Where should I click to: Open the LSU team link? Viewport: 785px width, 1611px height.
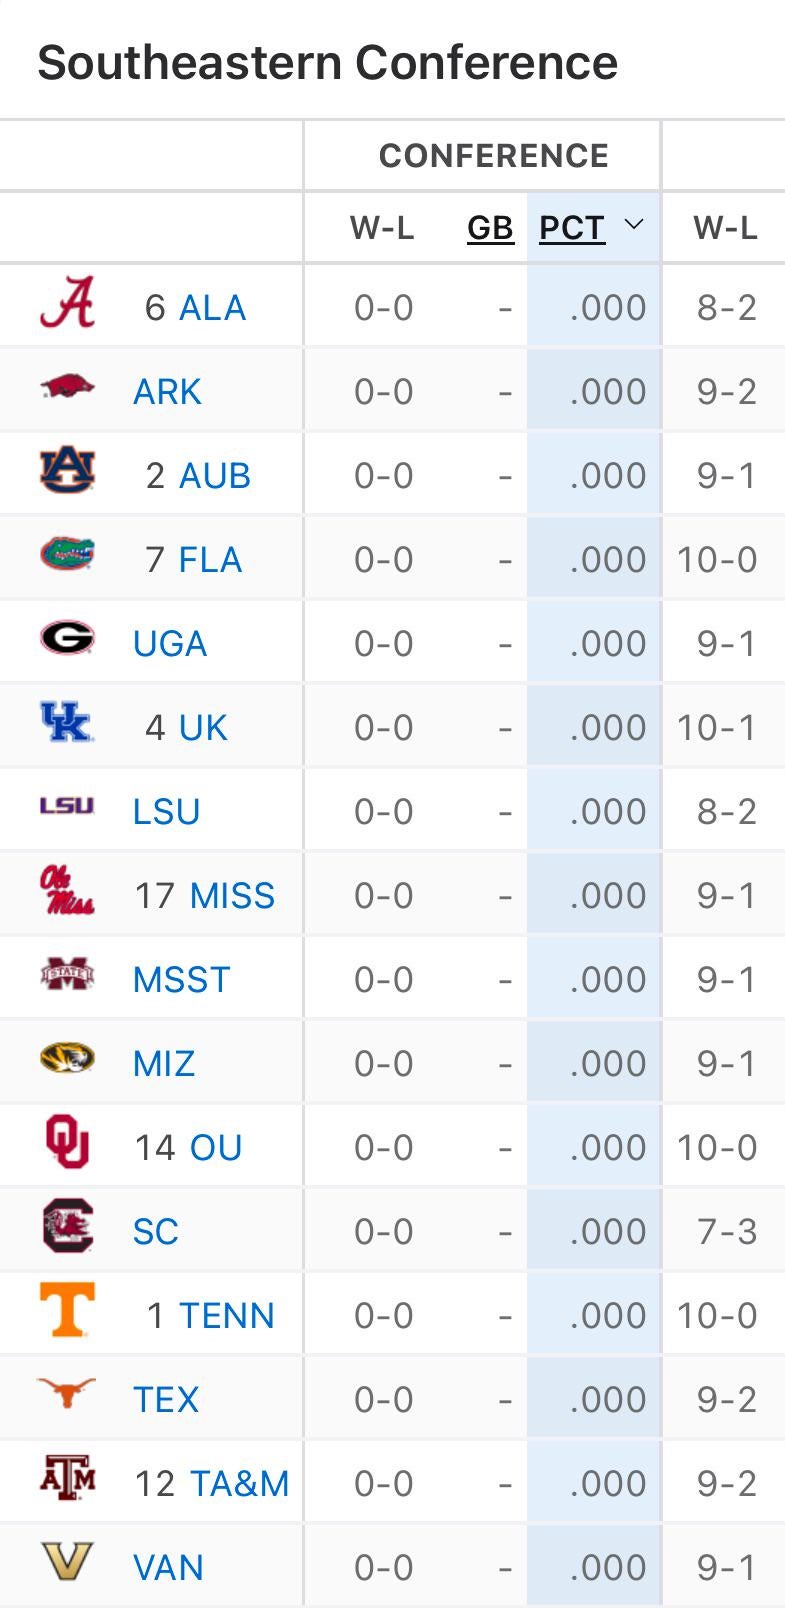coord(167,812)
